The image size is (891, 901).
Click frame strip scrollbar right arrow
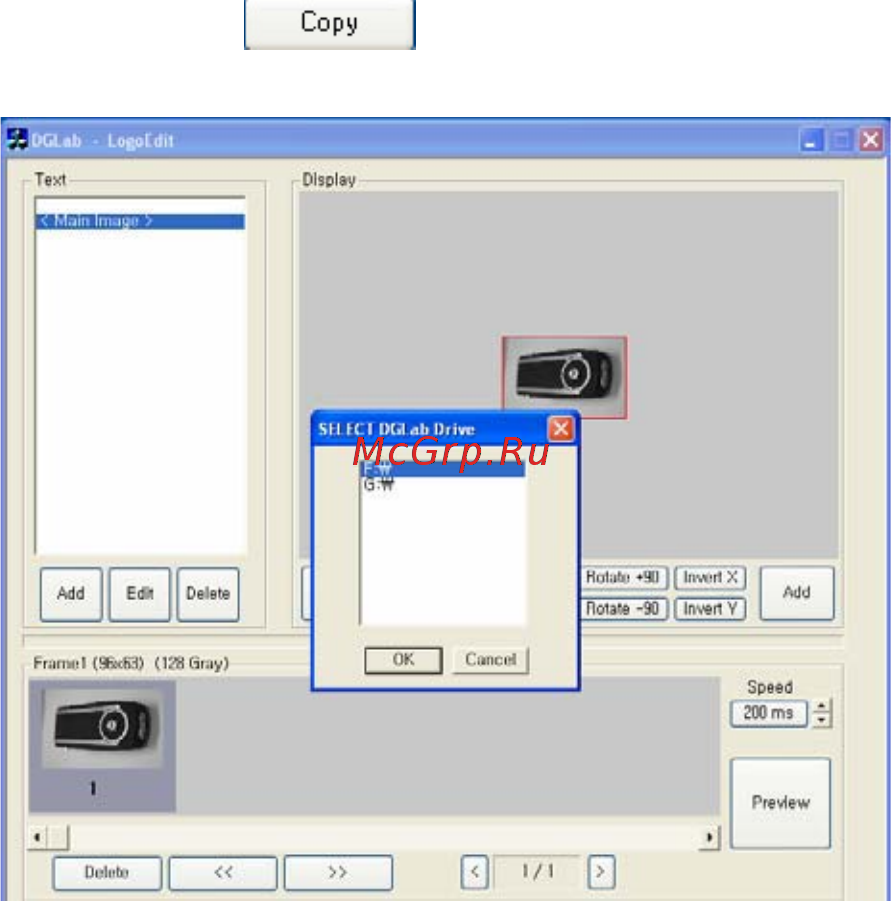click(x=710, y=837)
